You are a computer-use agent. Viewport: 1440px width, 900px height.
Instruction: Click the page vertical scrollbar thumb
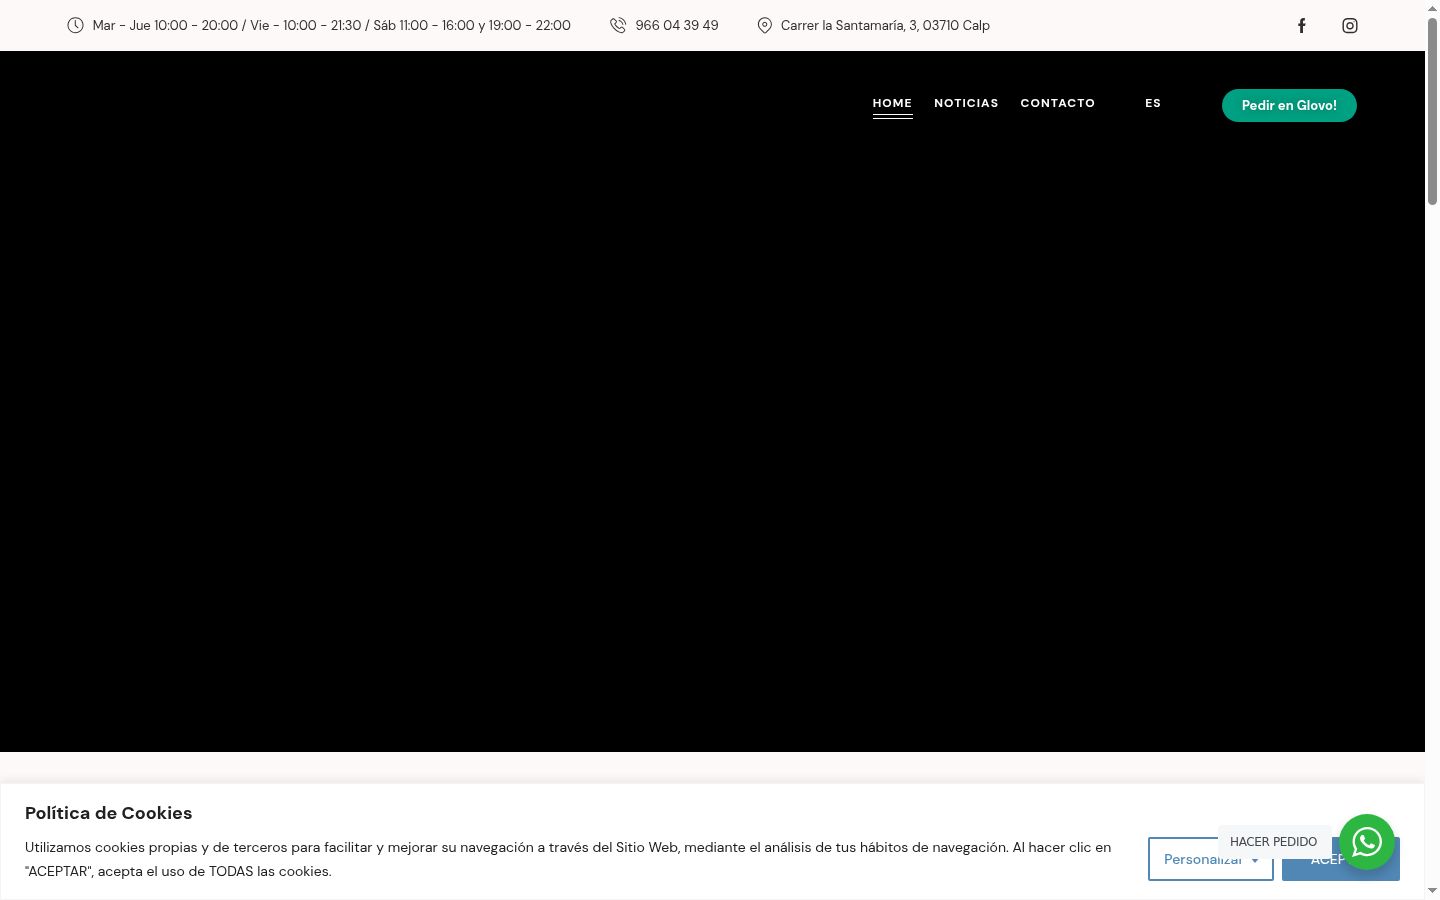1432,110
